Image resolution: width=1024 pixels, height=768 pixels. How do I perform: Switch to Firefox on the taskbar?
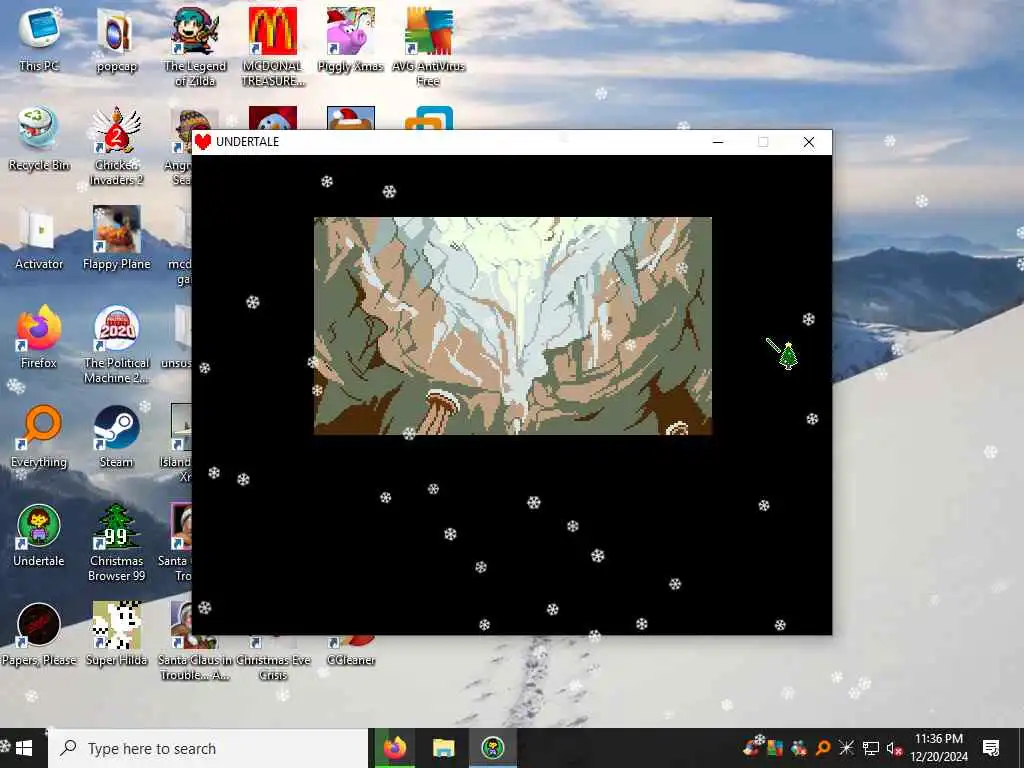pyautogui.click(x=394, y=748)
